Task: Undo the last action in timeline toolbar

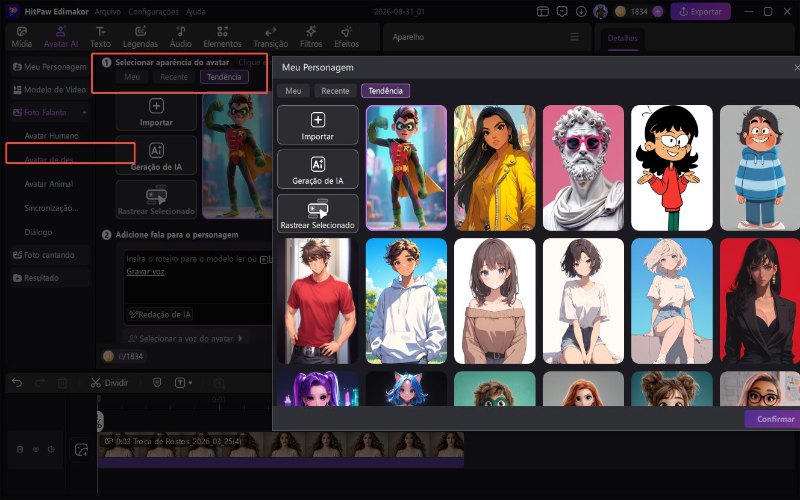Action: (x=17, y=383)
